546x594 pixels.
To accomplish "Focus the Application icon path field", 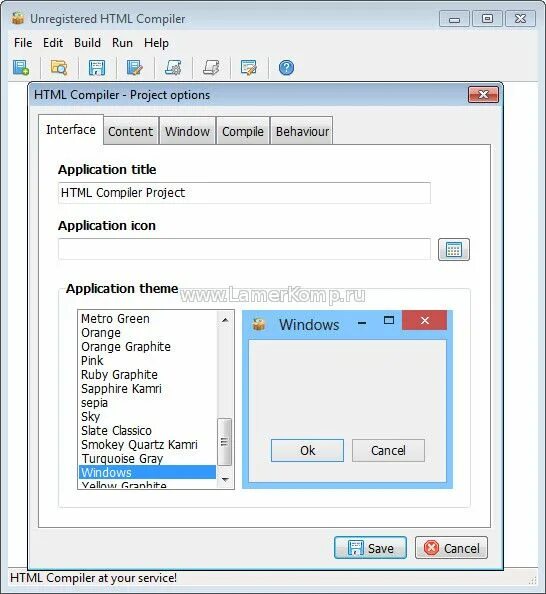I will coord(244,249).
